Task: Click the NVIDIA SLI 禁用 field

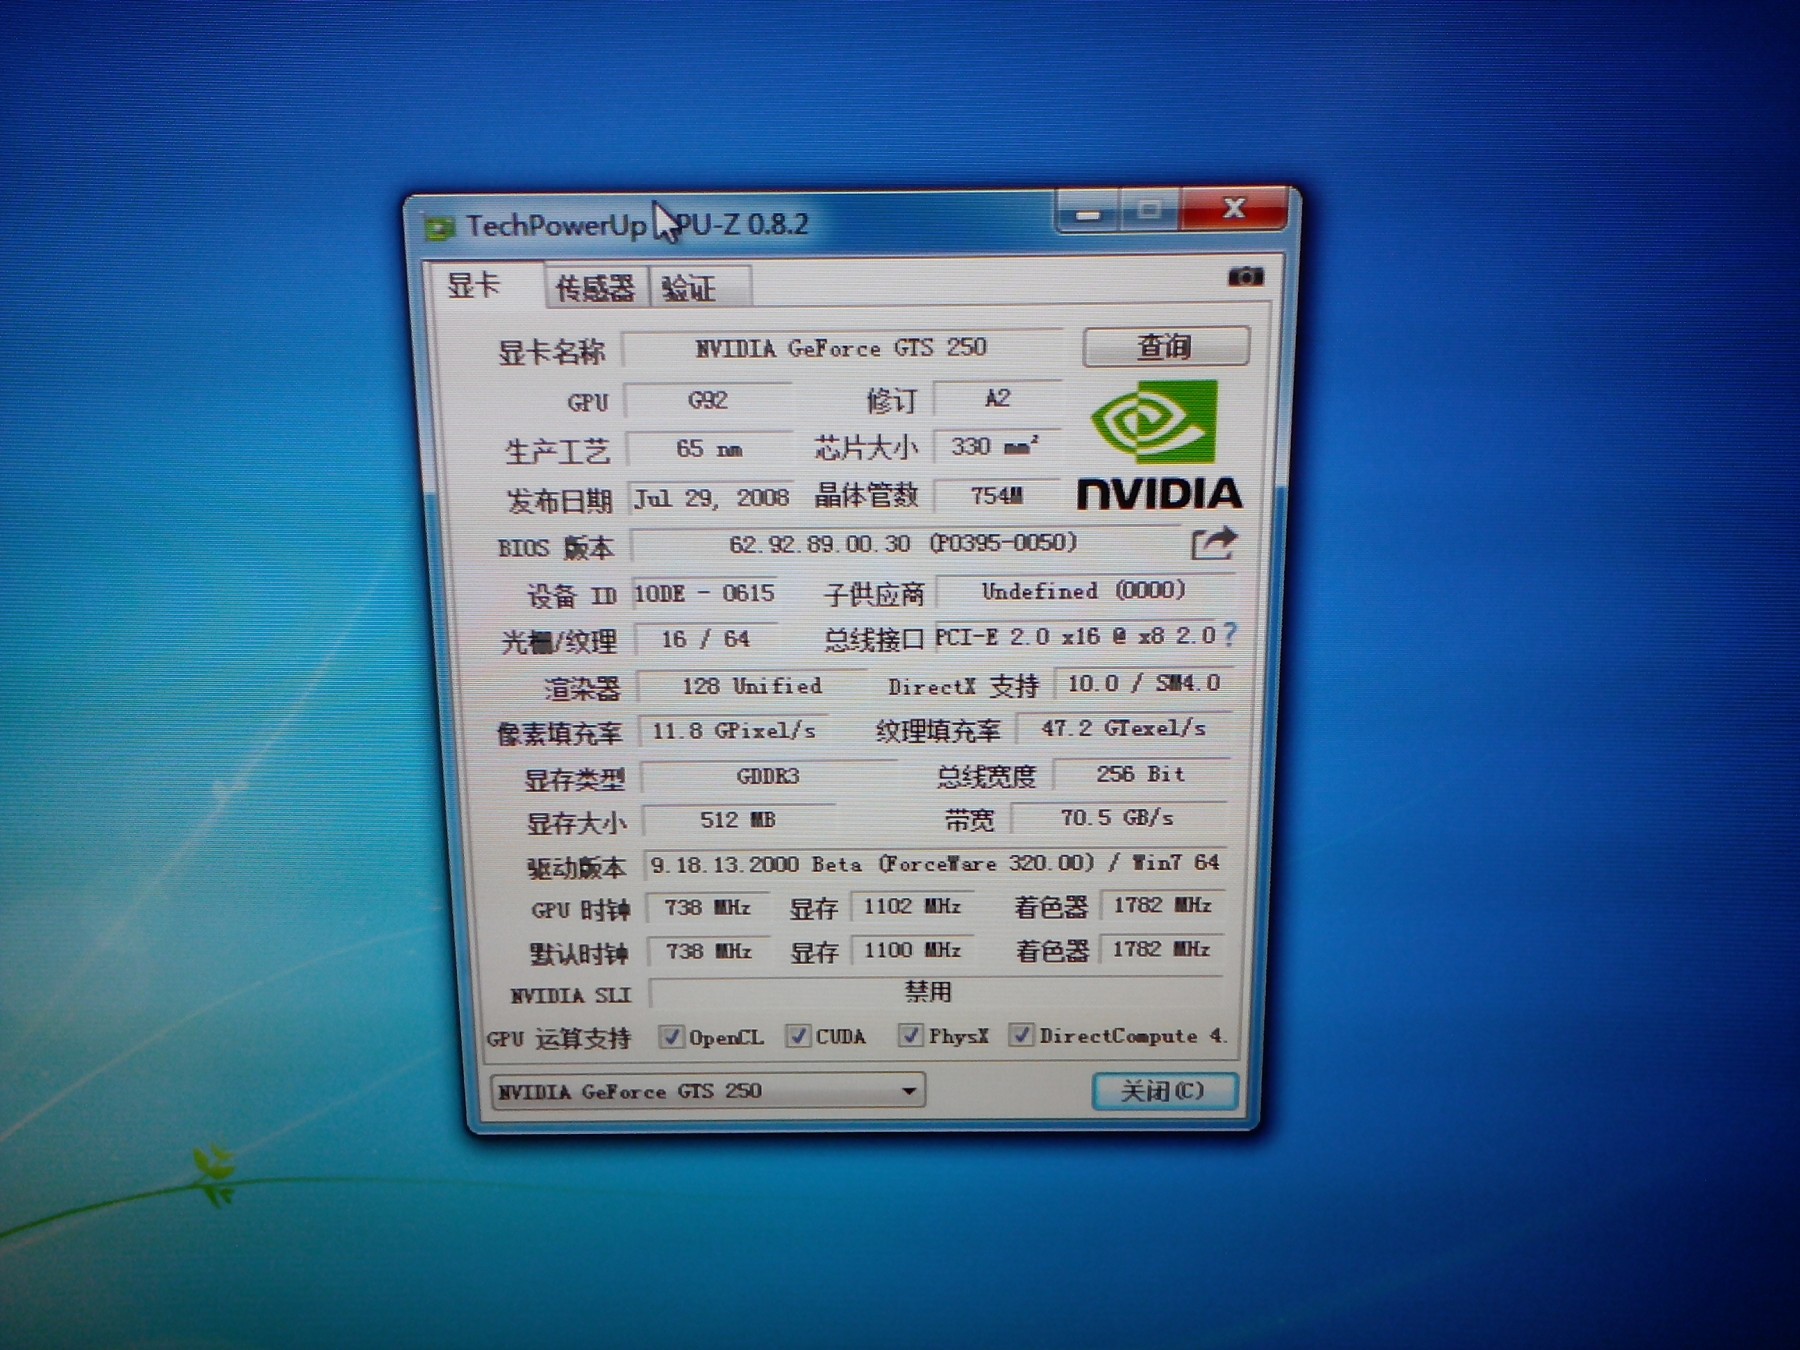Action: pos(937,992)
